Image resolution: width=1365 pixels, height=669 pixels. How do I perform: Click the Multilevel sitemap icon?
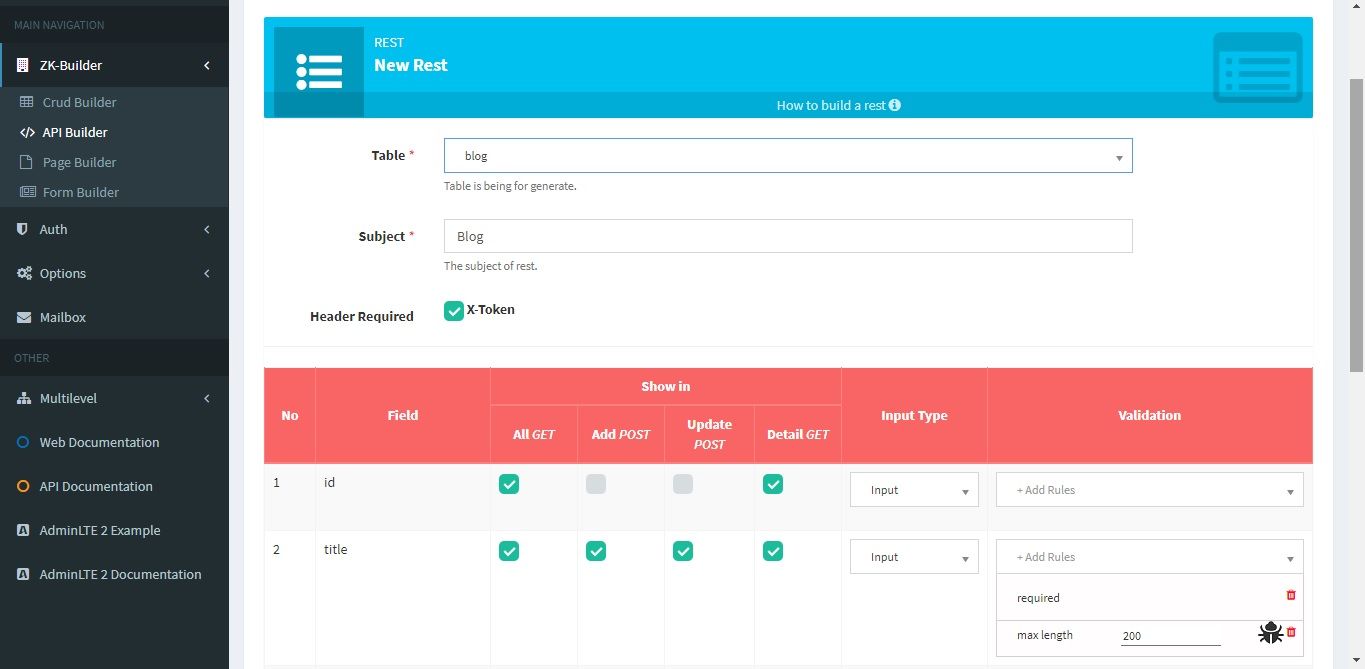coord(23,398)
